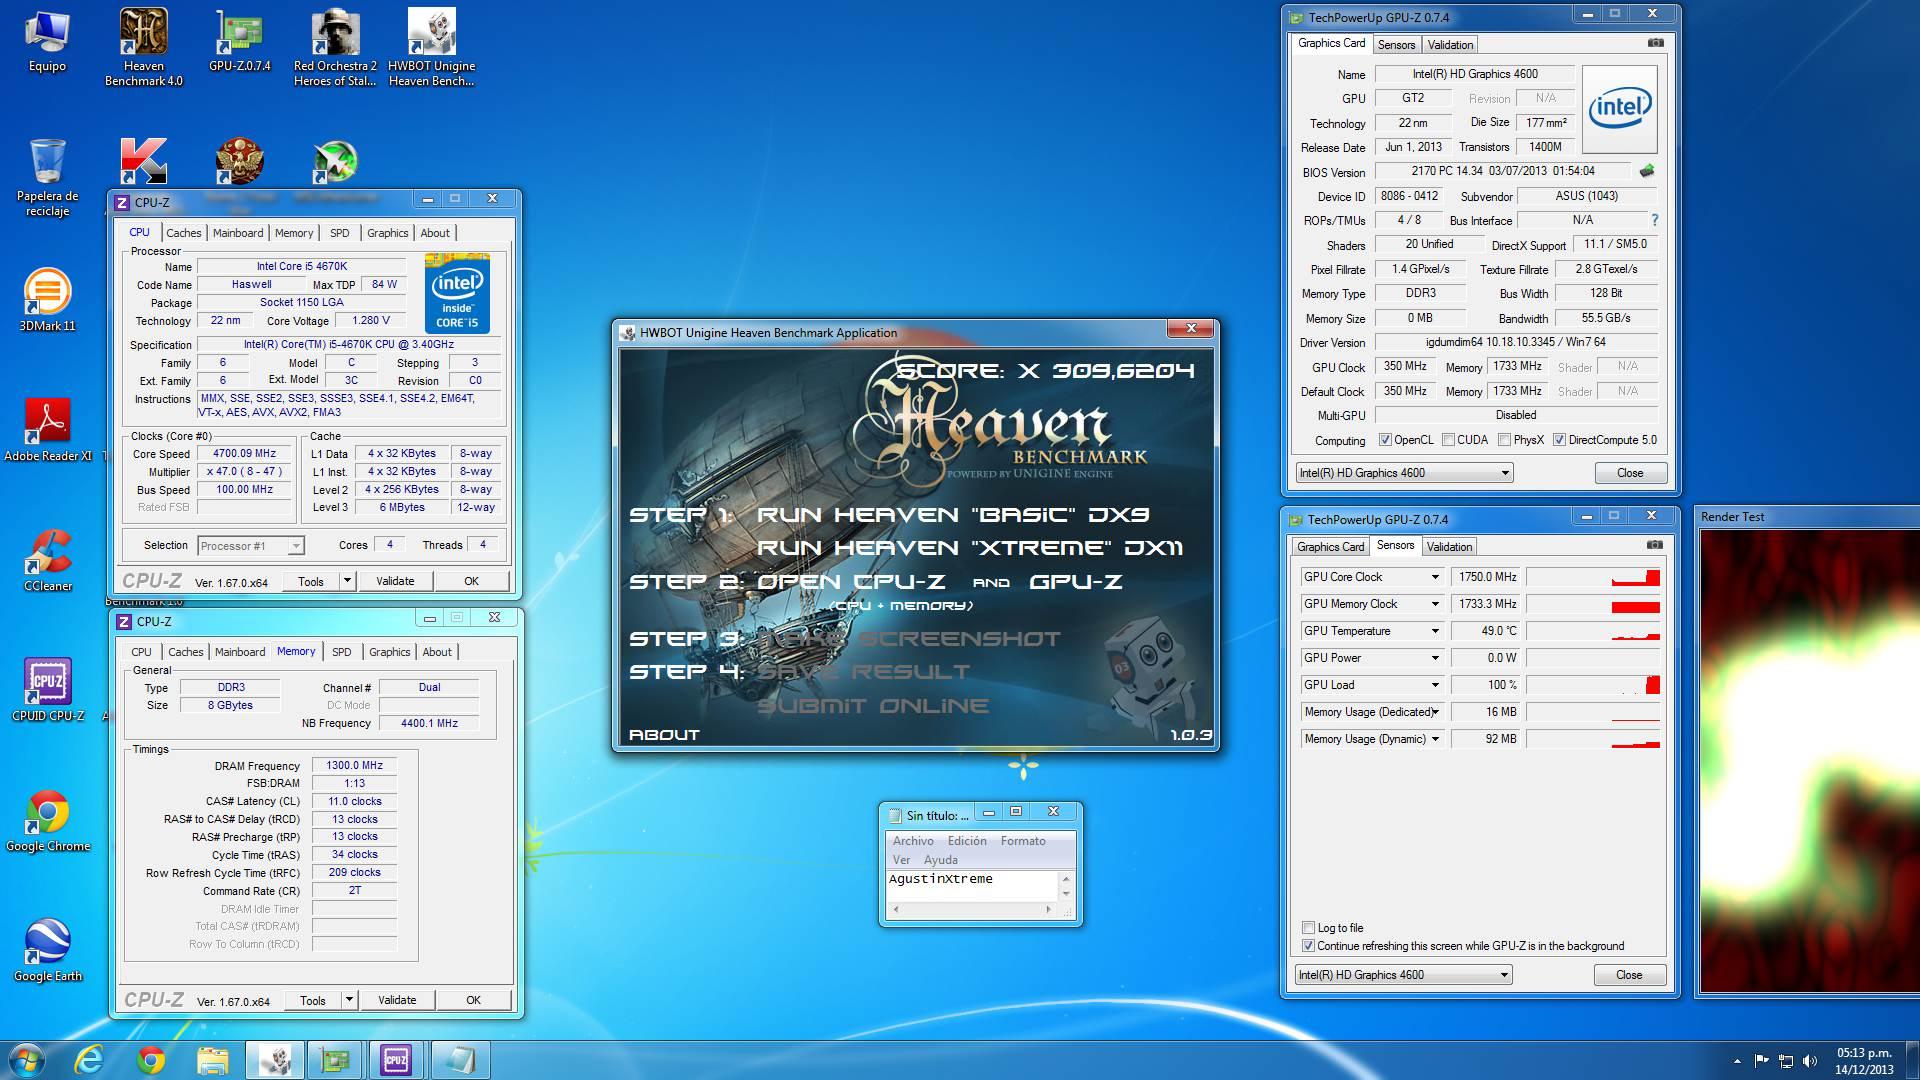Open Google Earth desktop shortcut
1920x1080 pixels.
coord(47,950)
